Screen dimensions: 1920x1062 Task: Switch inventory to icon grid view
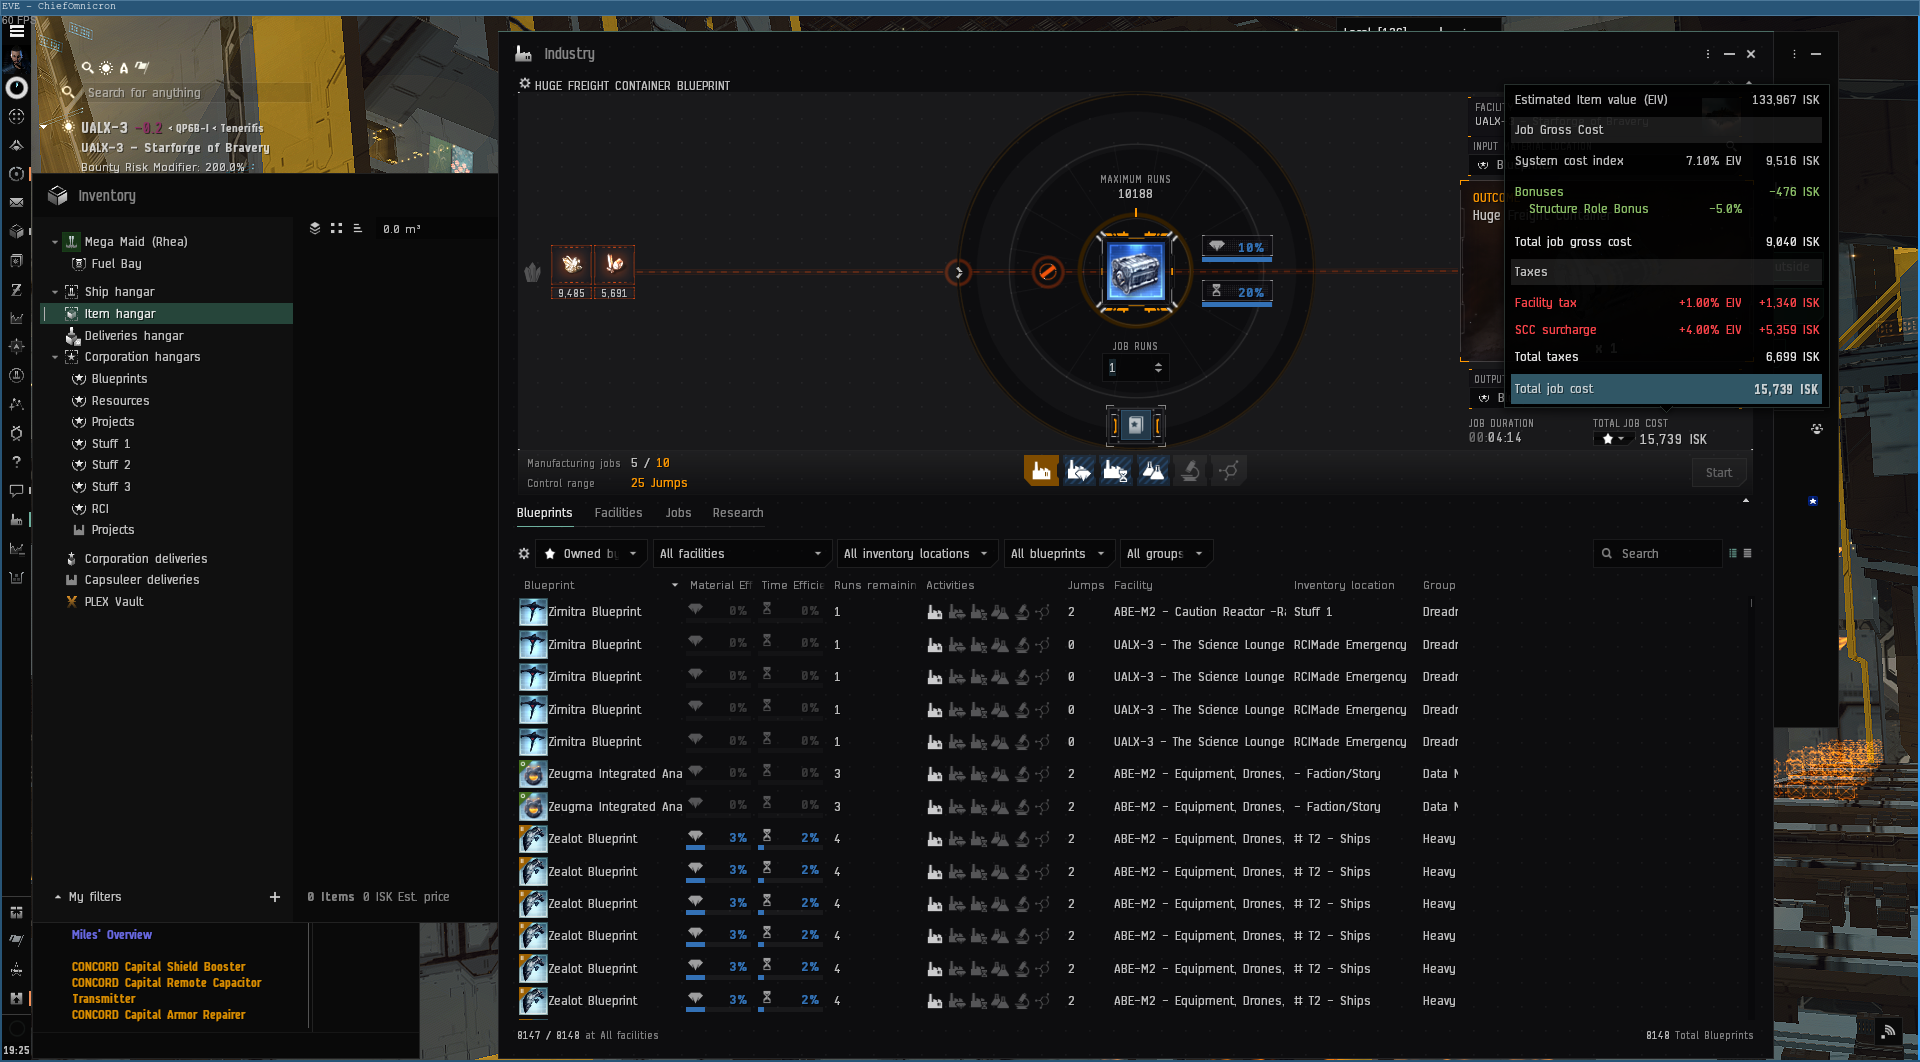tap(336, 229)
